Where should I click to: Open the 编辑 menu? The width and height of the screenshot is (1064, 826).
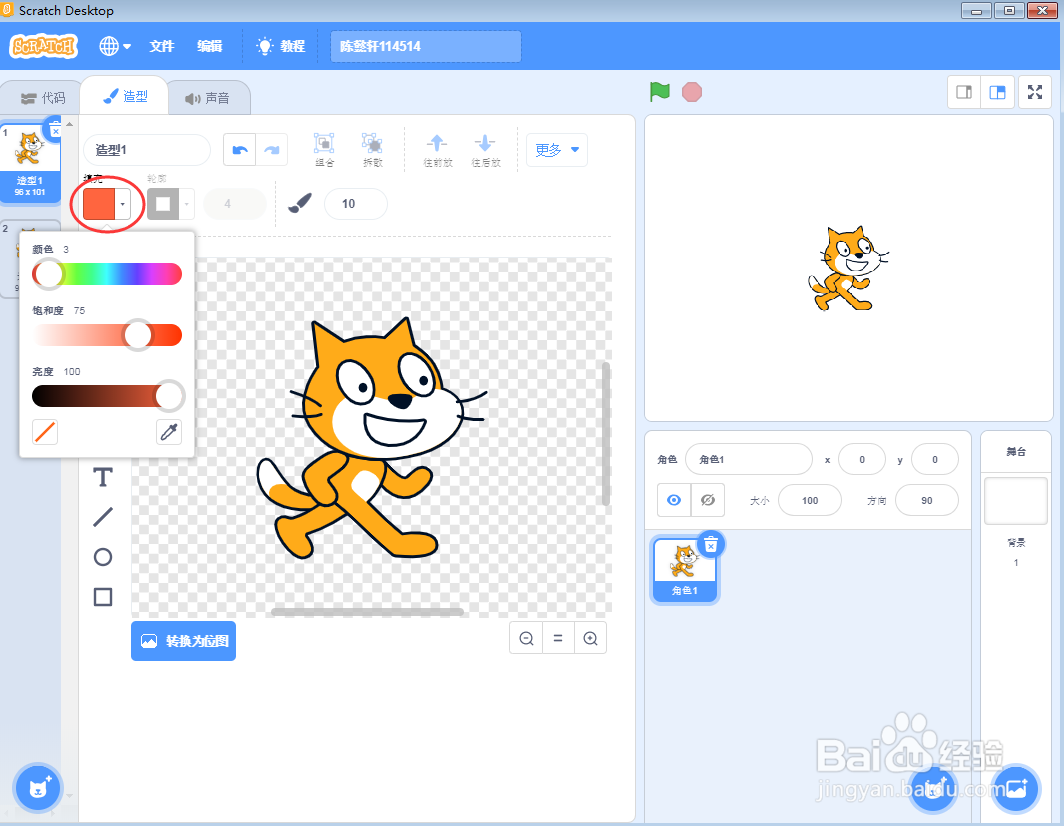click(x=210, y=46)
